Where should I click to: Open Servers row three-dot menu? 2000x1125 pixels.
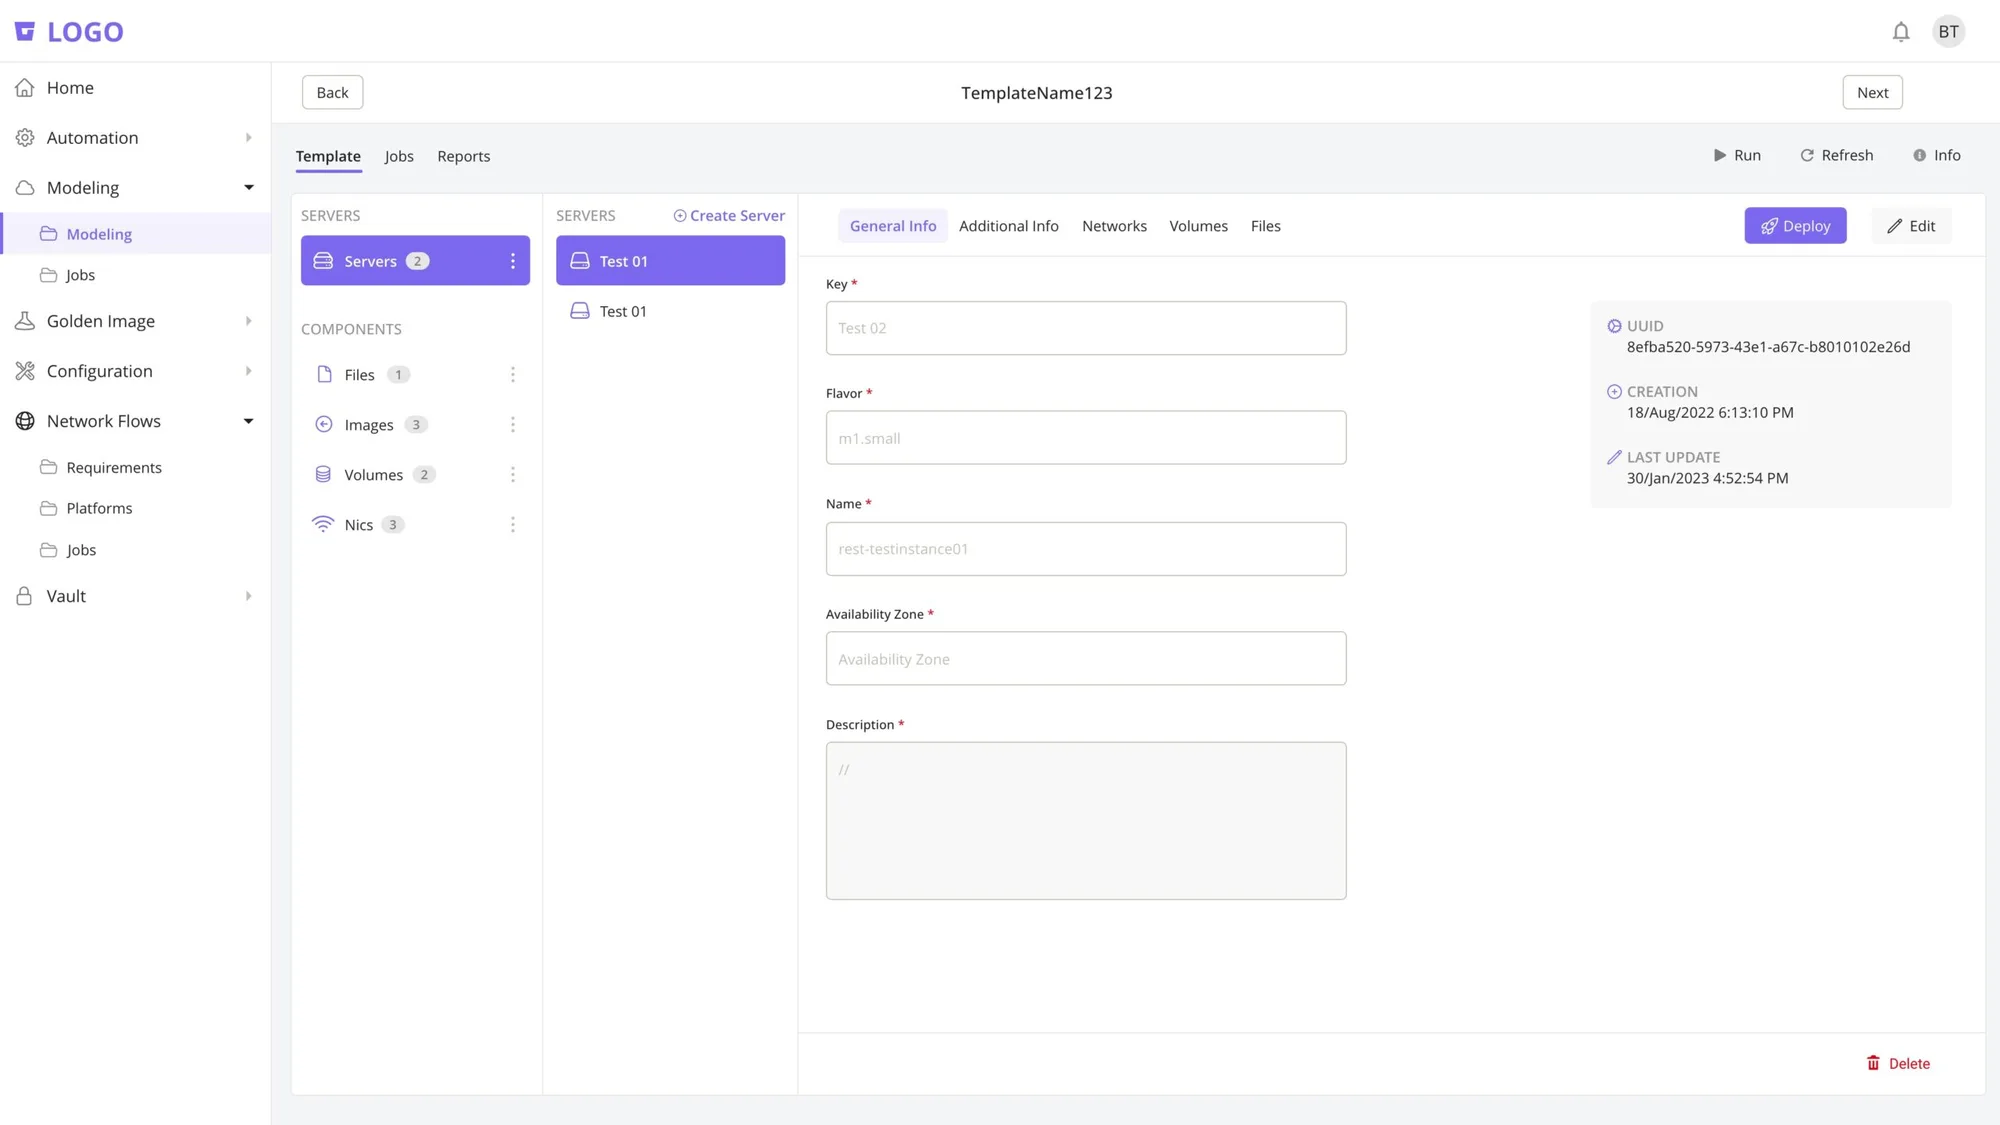click(x=513, y=261)
